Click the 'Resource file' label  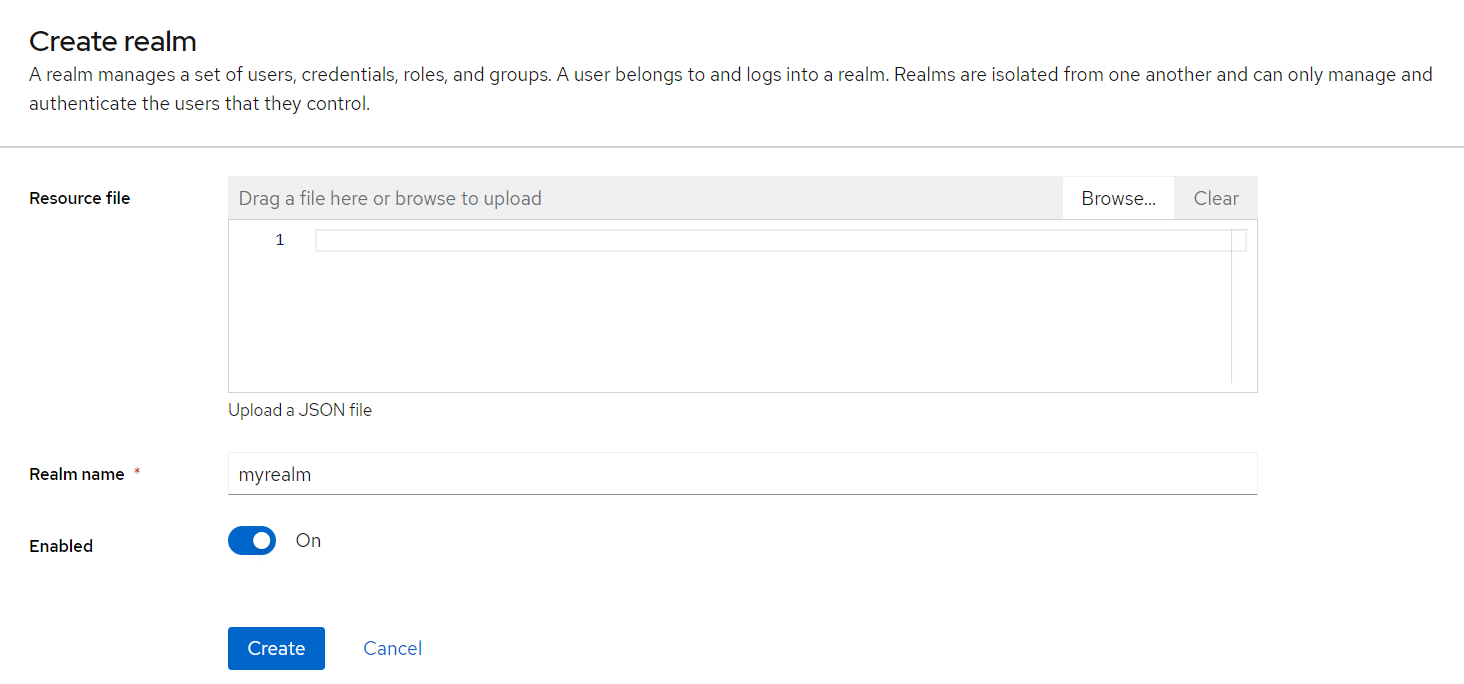pos(80,198)
